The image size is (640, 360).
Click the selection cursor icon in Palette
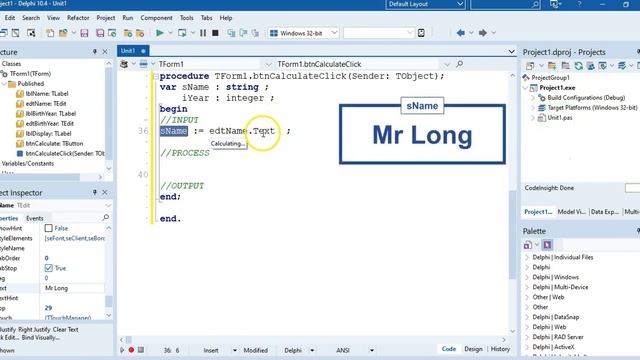(x=547, y=245)
